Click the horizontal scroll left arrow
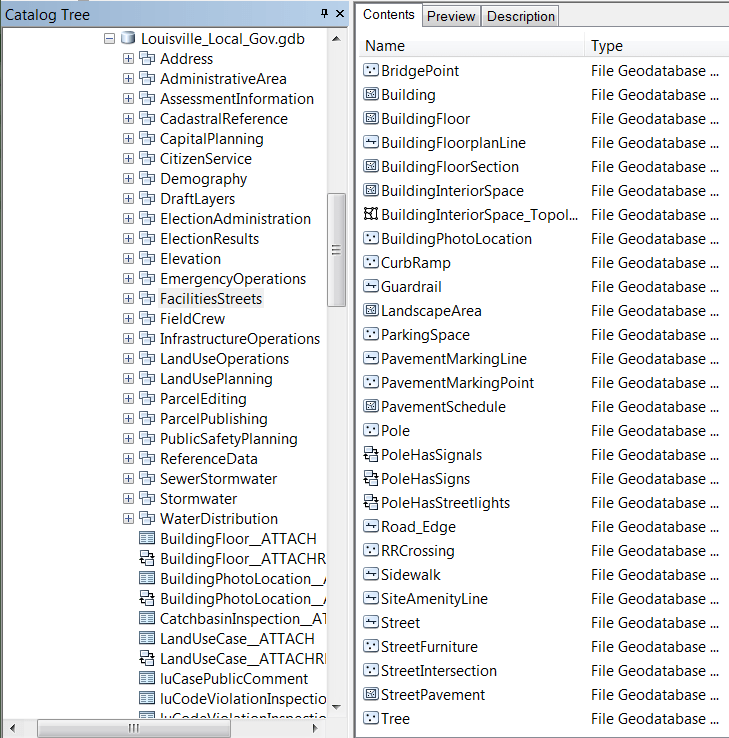Screen dimensions: 729x738 click(x=13, y=728)
